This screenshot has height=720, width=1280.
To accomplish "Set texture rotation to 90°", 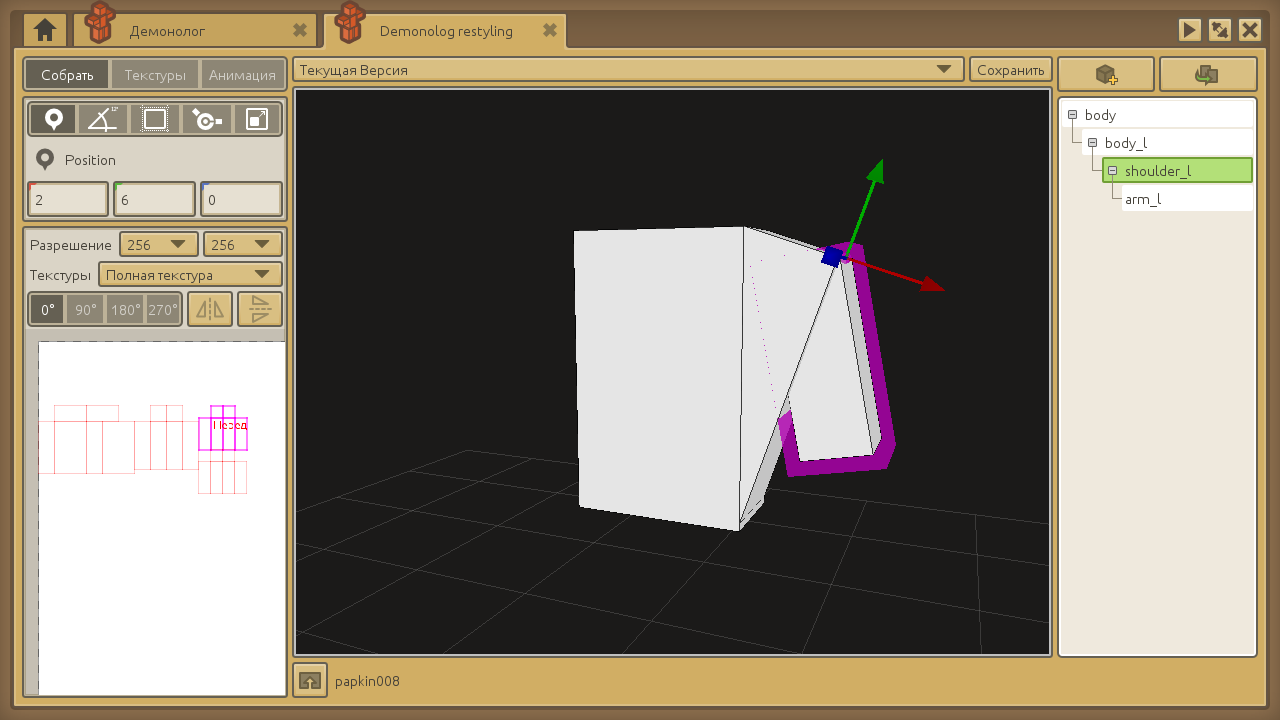I will point(86,310).
